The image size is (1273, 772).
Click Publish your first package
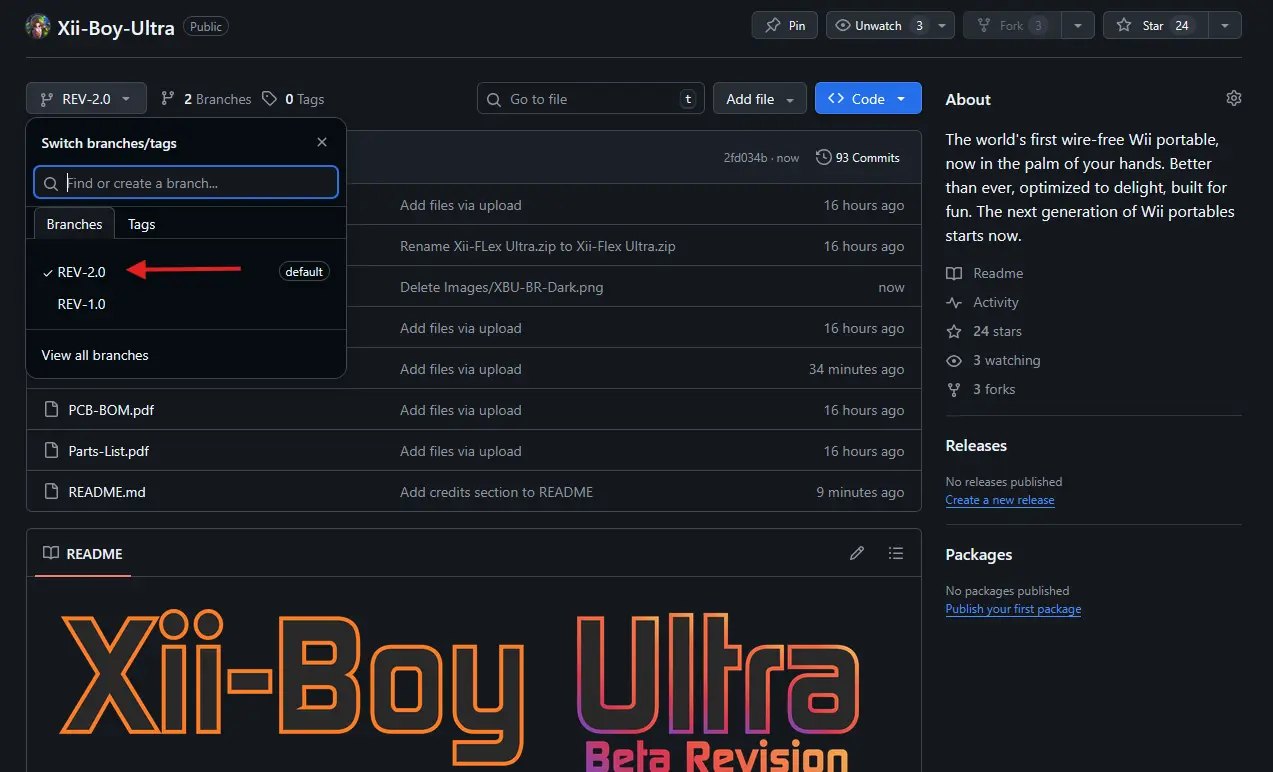pyautogui.click(x=1013, y=609)
